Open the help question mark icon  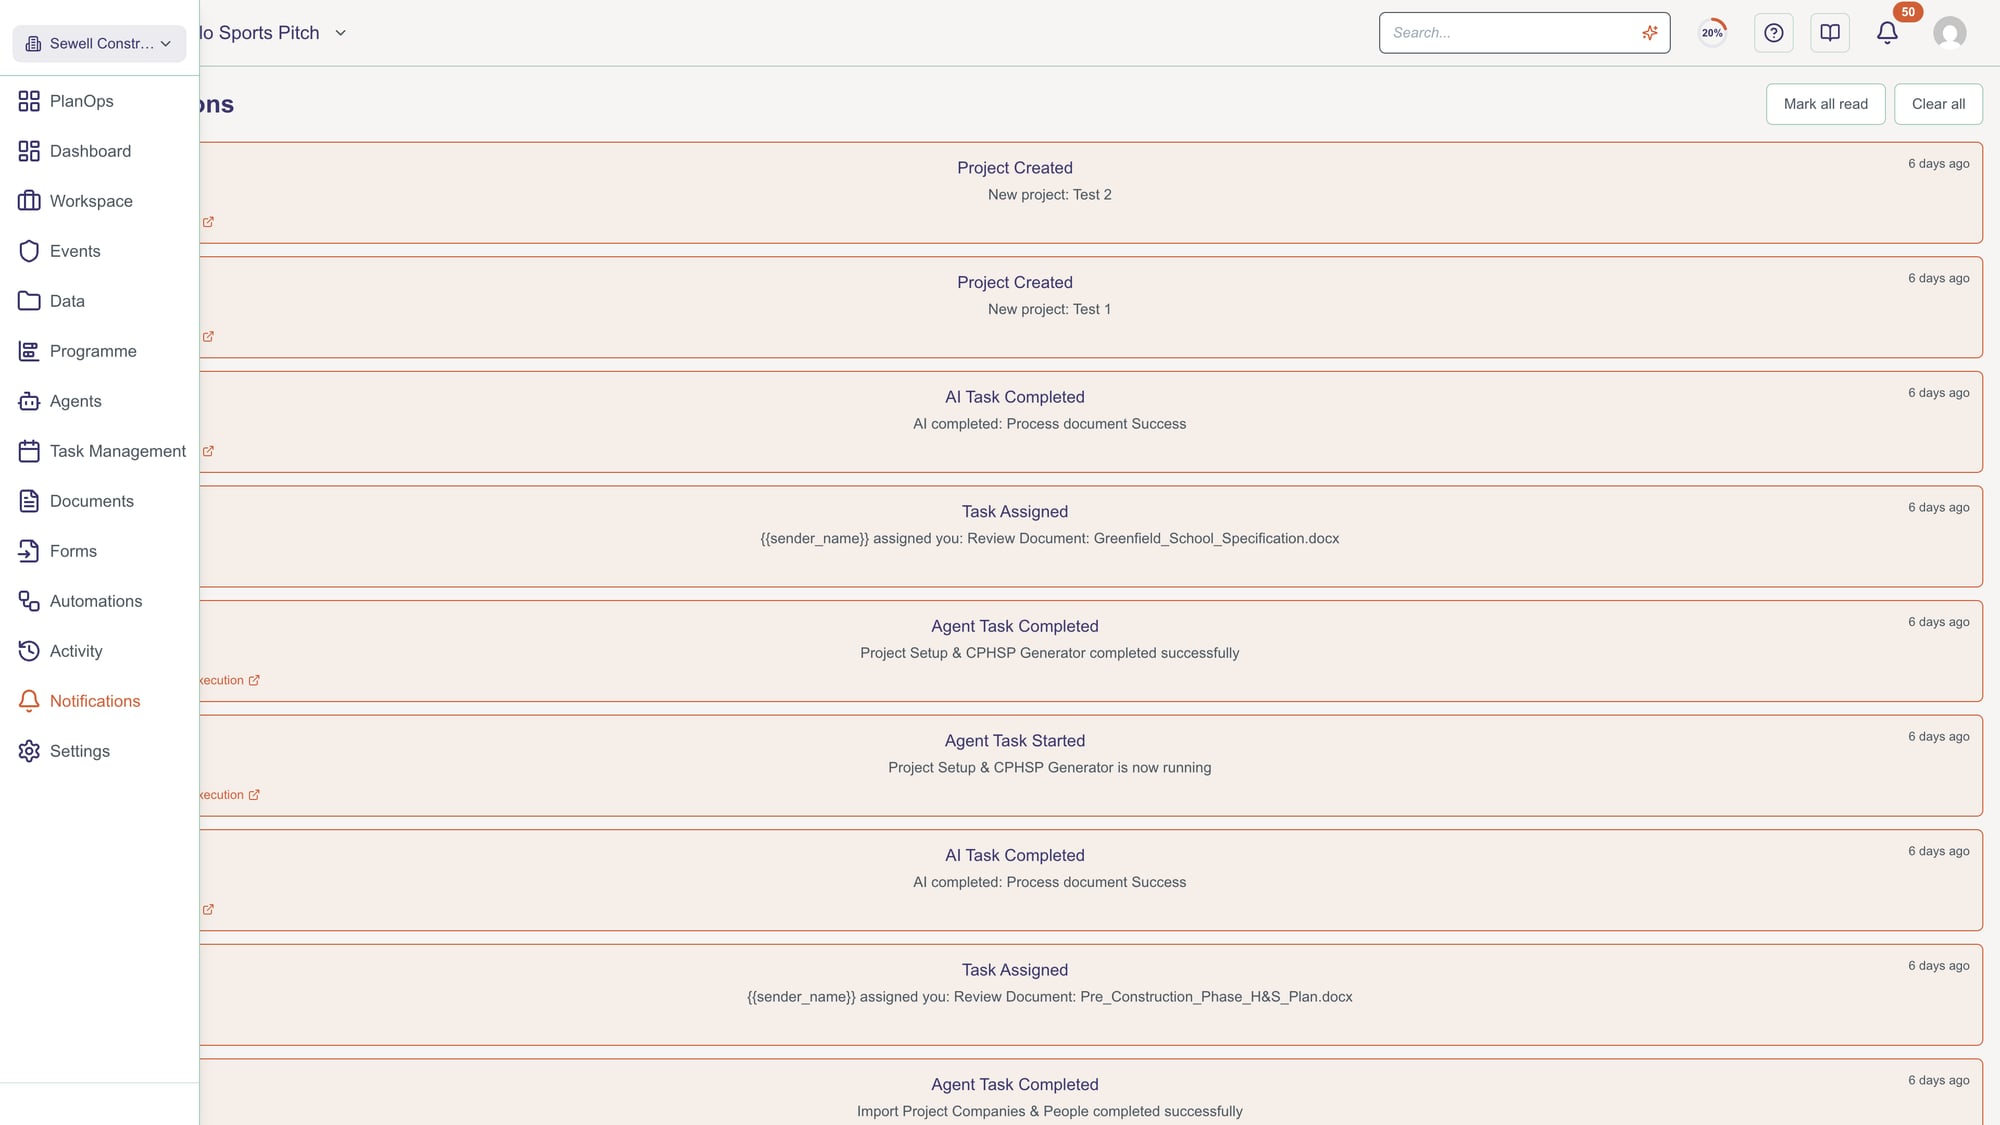(x=1773, y=32)
